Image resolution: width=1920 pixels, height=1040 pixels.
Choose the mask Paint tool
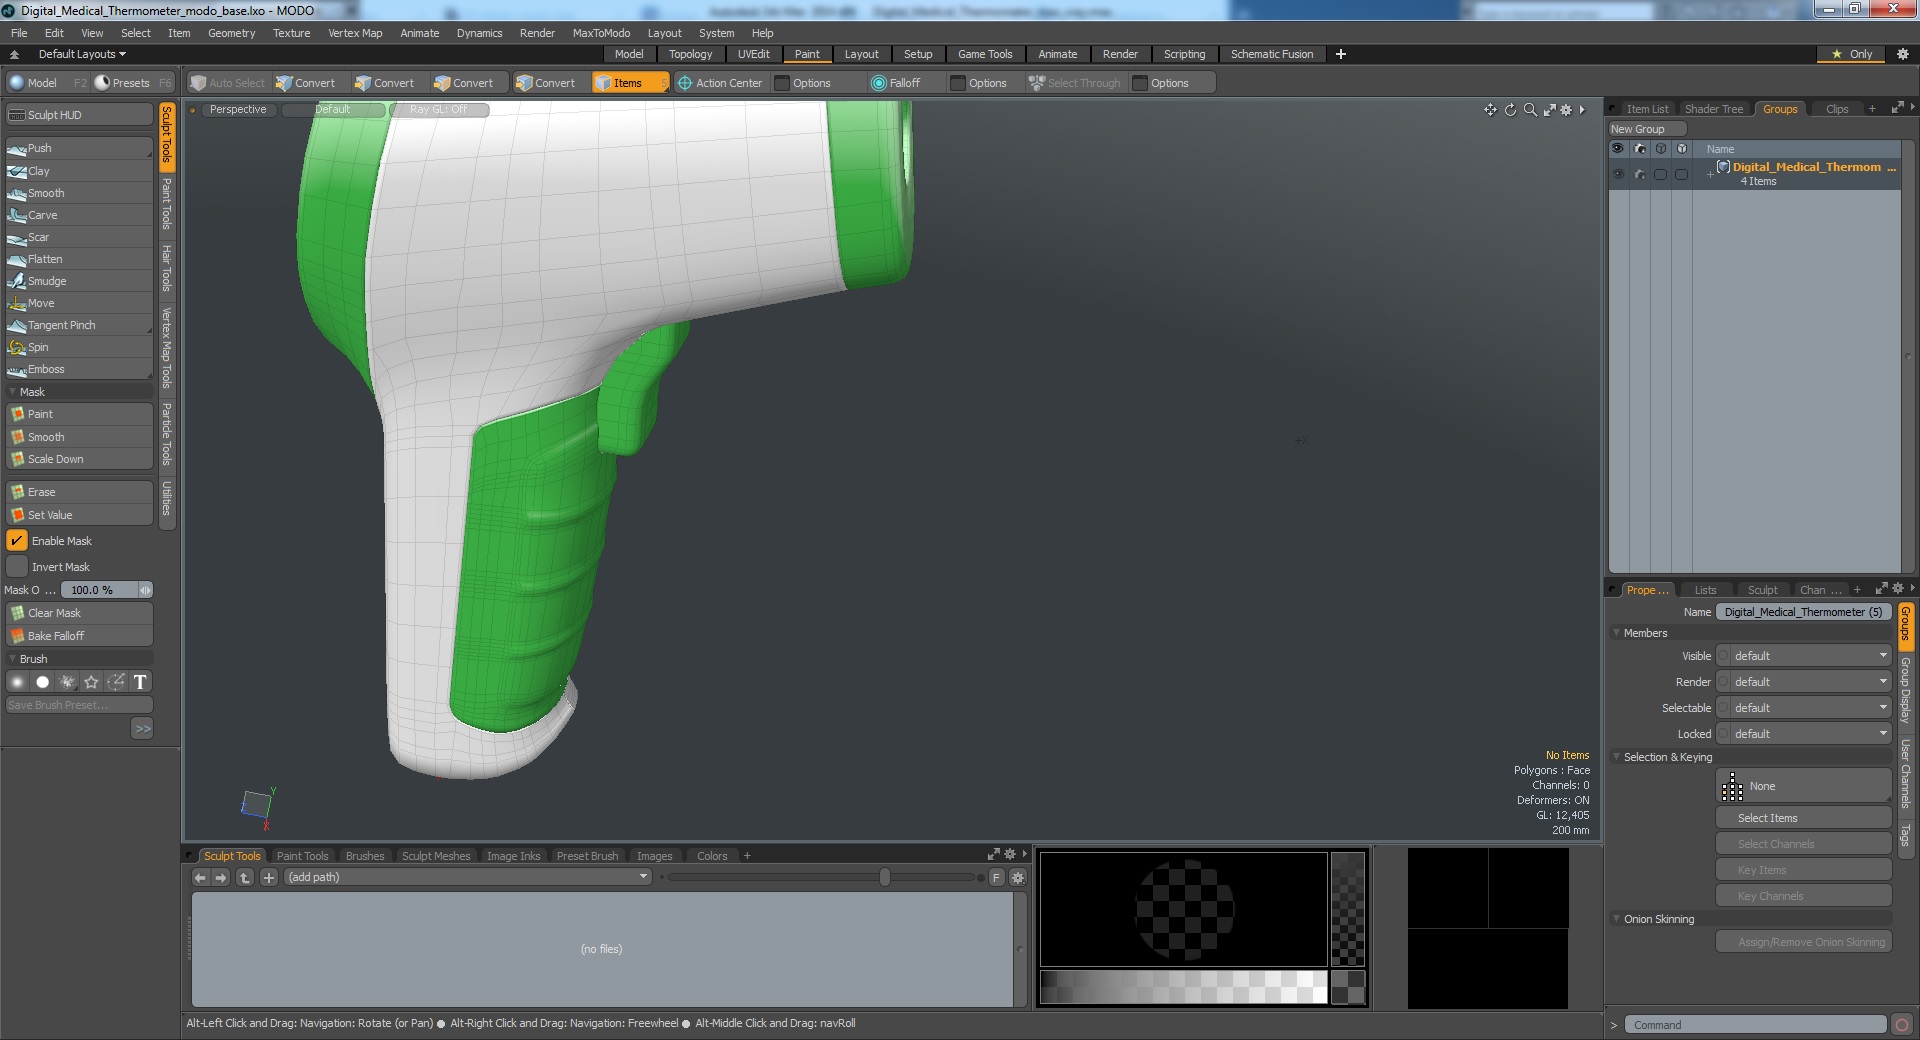79,414
